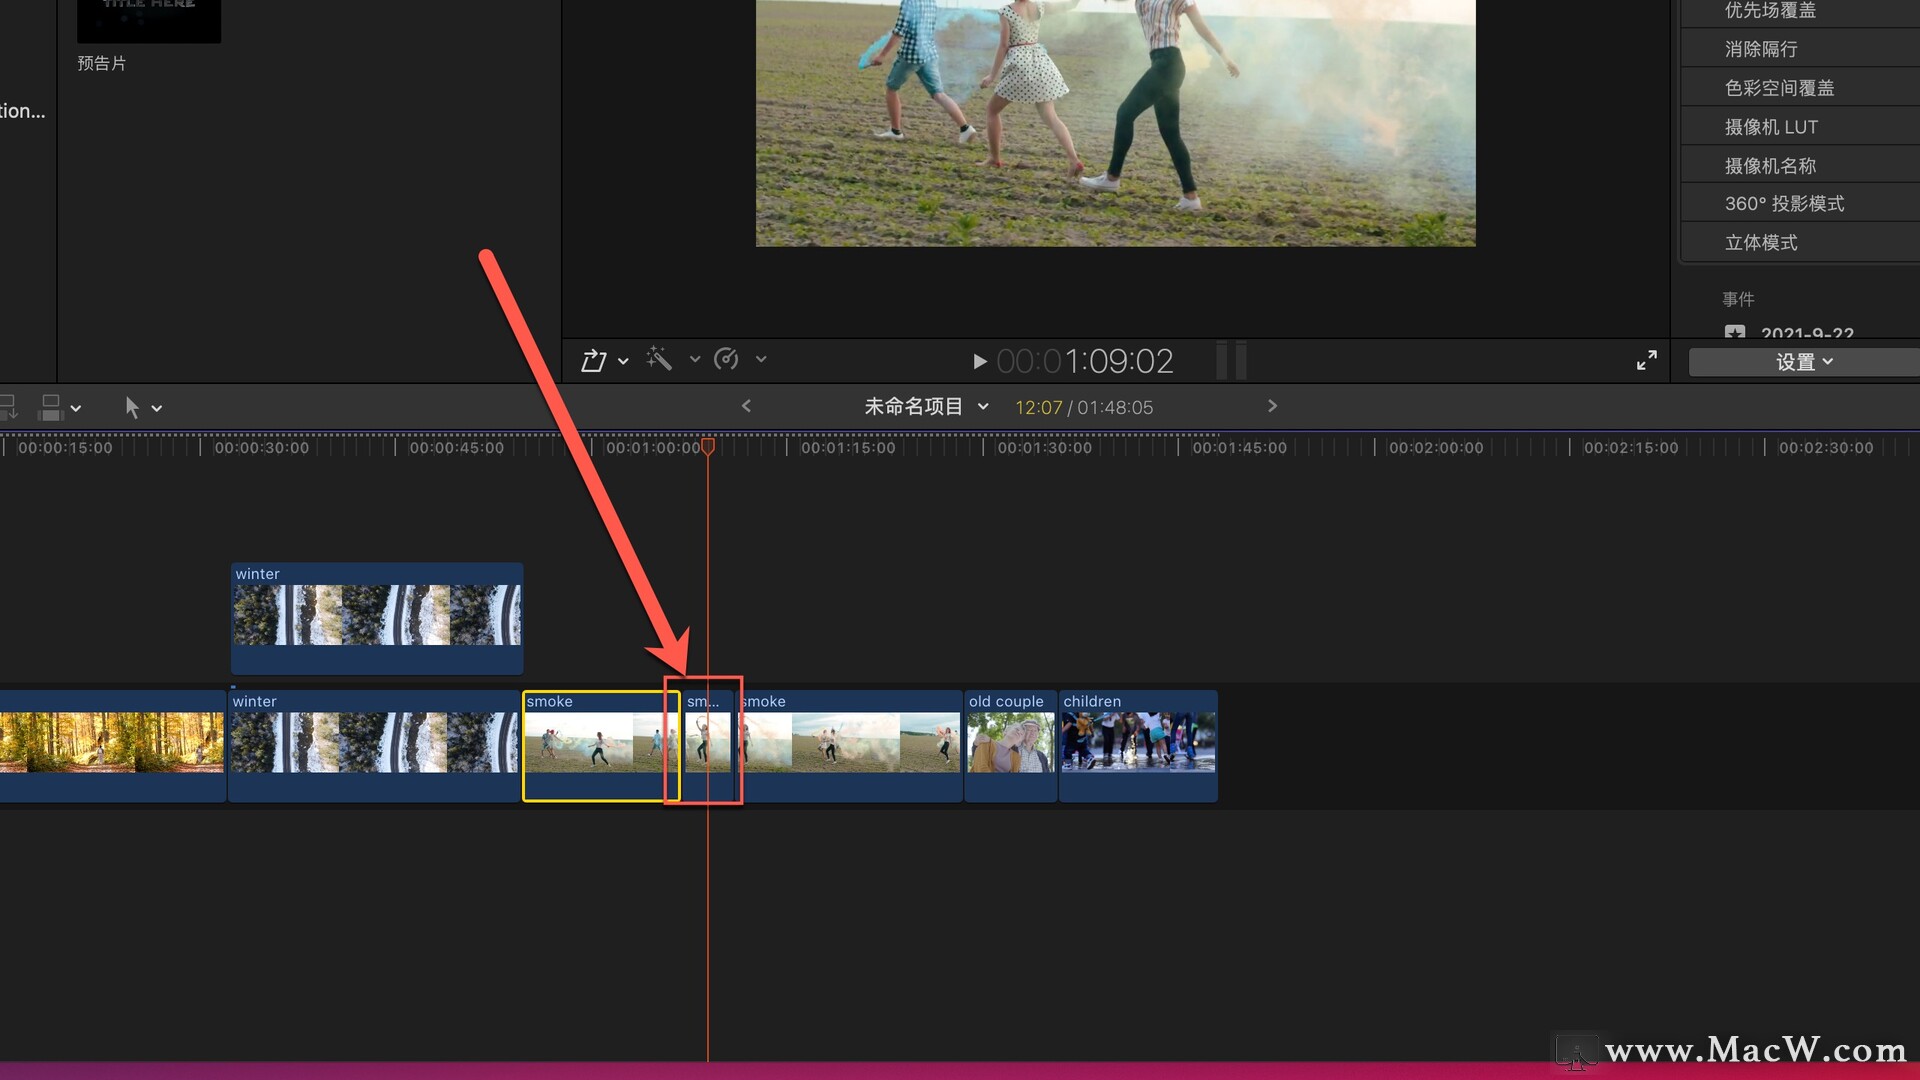
Task: Go back in timeline history
Action: tap(746, 406)
